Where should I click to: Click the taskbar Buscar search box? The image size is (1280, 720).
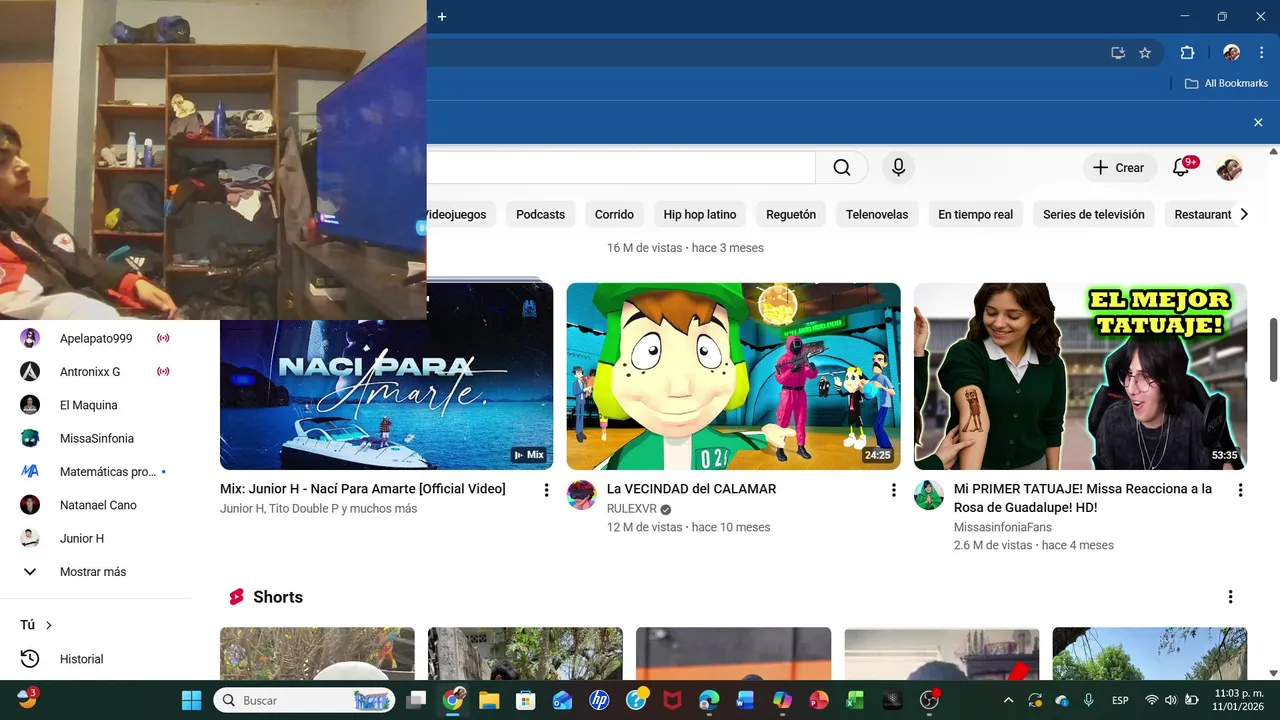click(x=304, y=700)
